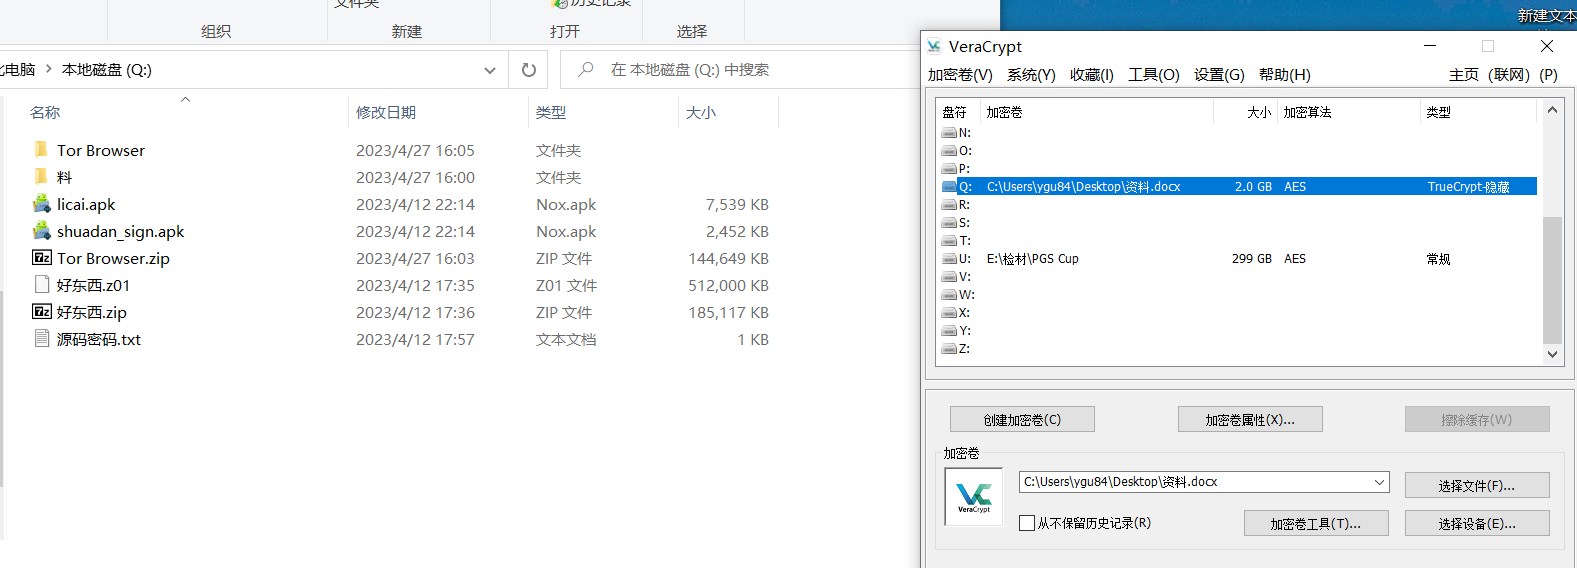1577x568 pixels.
Task: Click the TrueCrypt-隐藏 type cell
Action: [x=1469, y=187]
